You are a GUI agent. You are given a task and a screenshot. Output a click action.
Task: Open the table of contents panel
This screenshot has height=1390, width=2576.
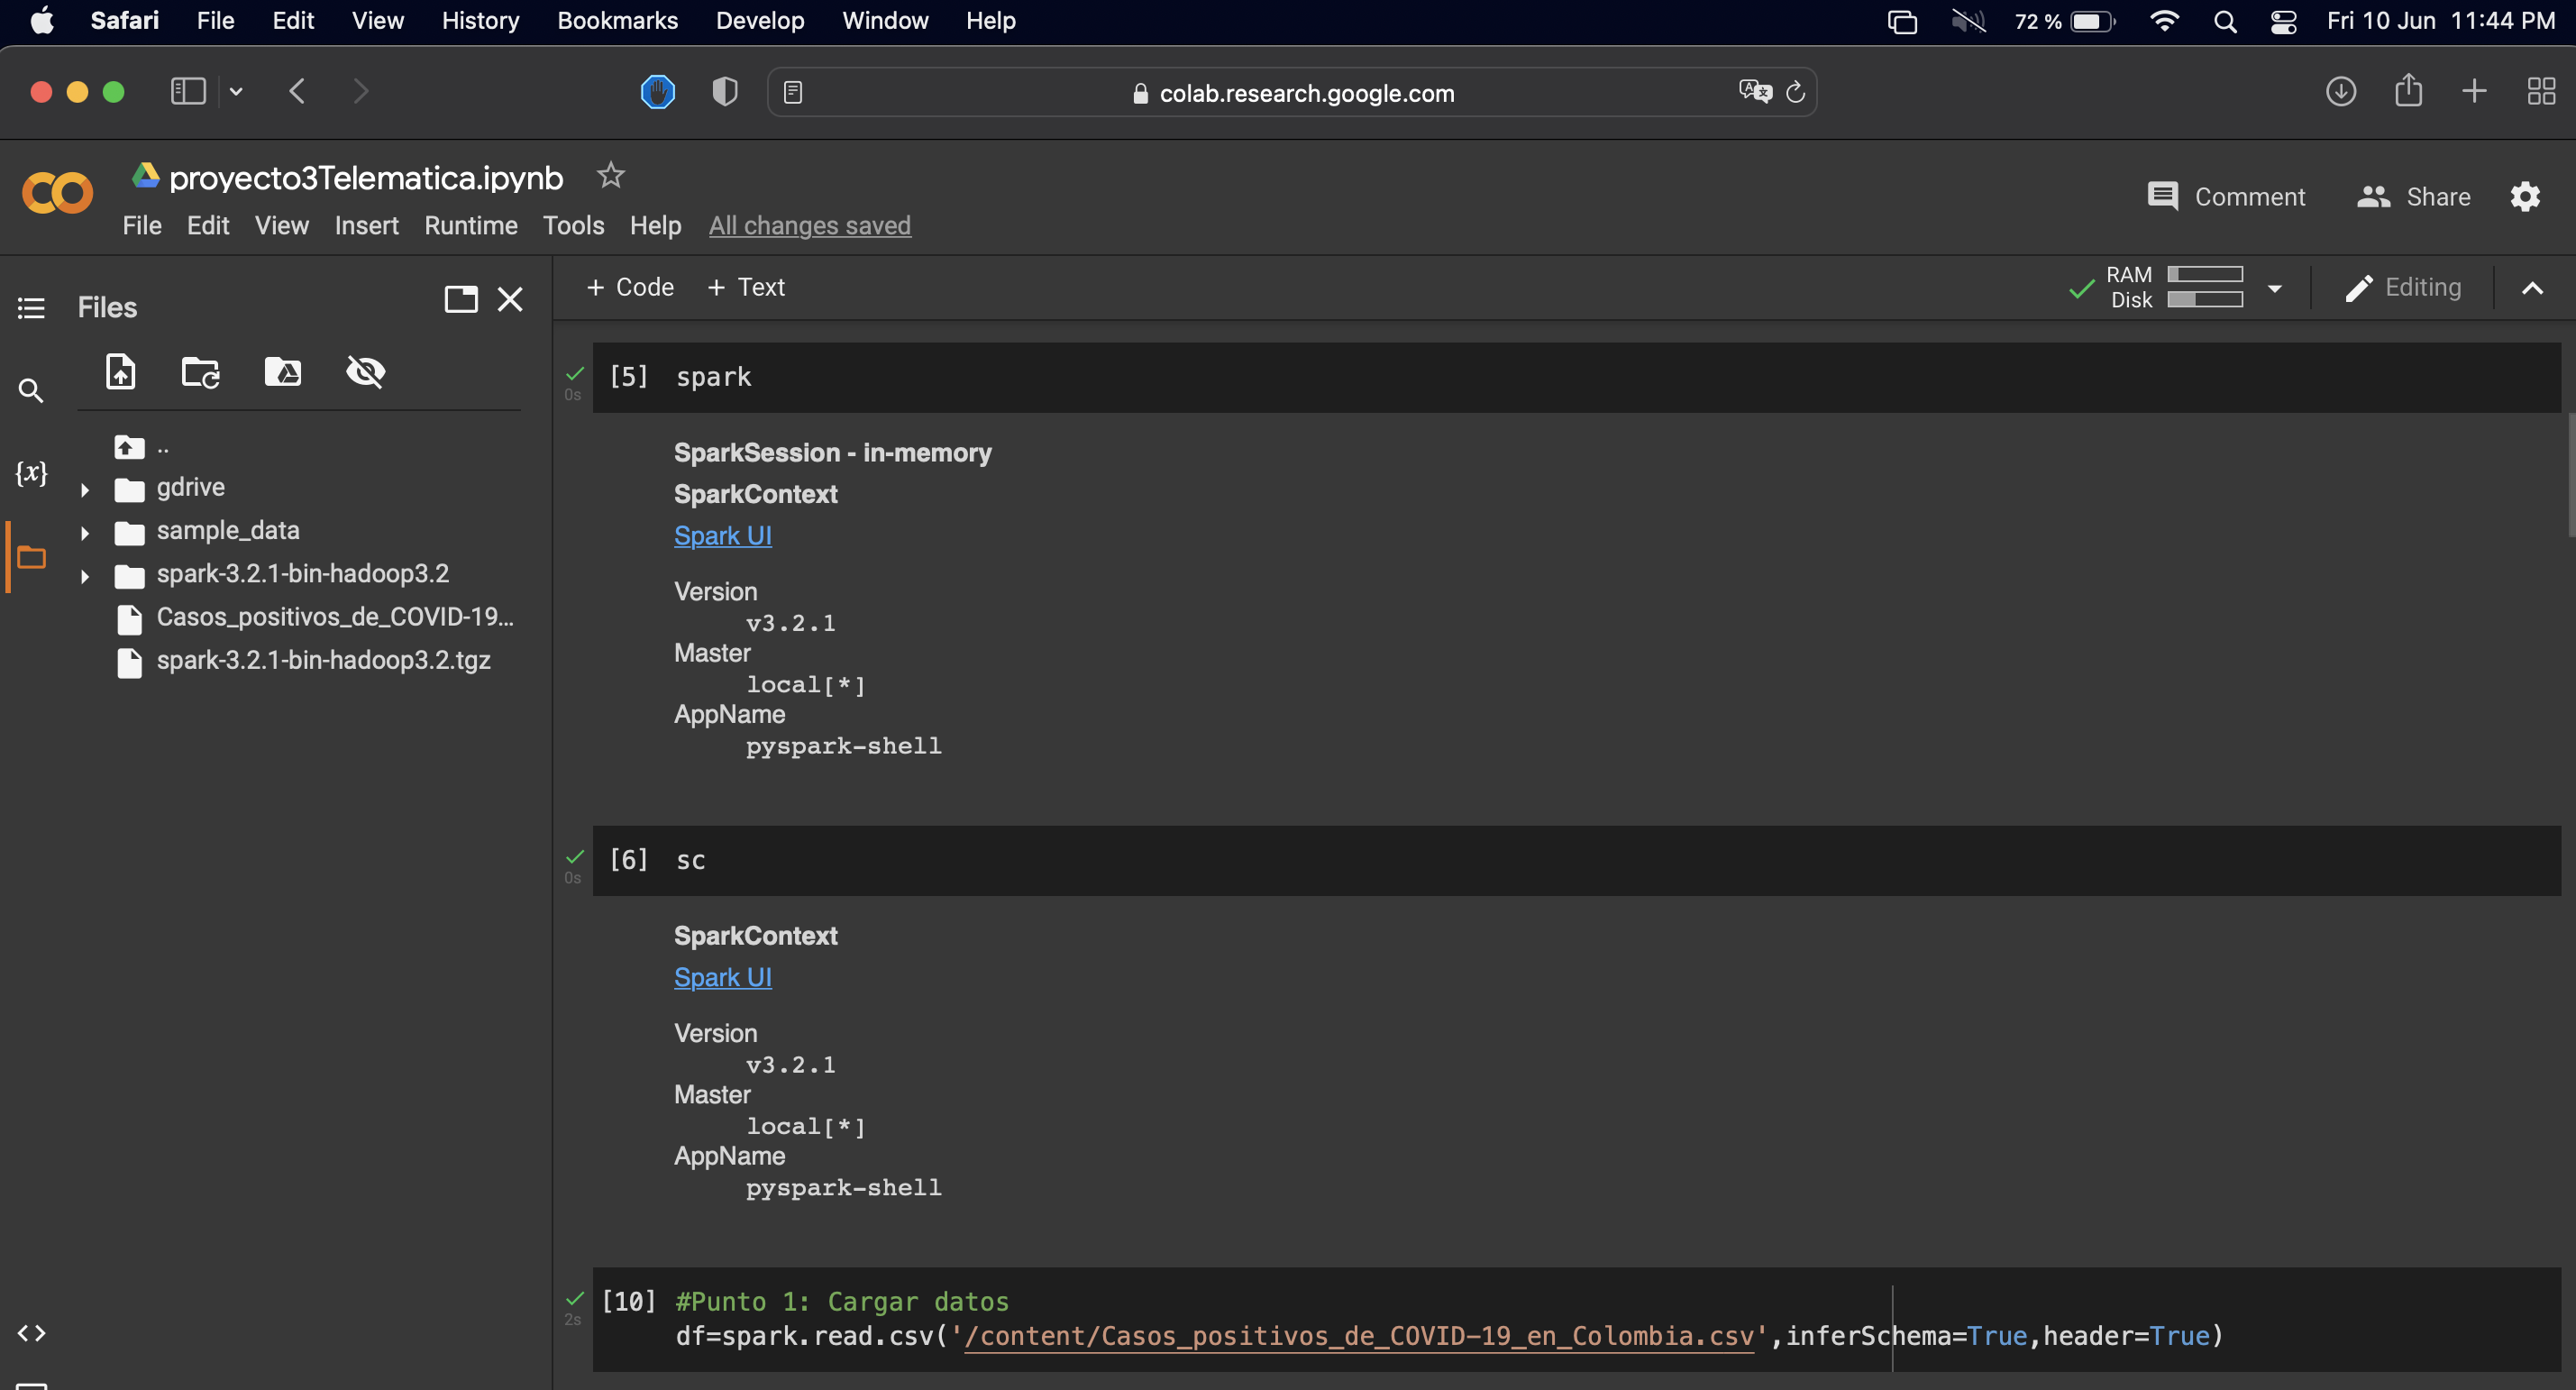coord(31,308)
